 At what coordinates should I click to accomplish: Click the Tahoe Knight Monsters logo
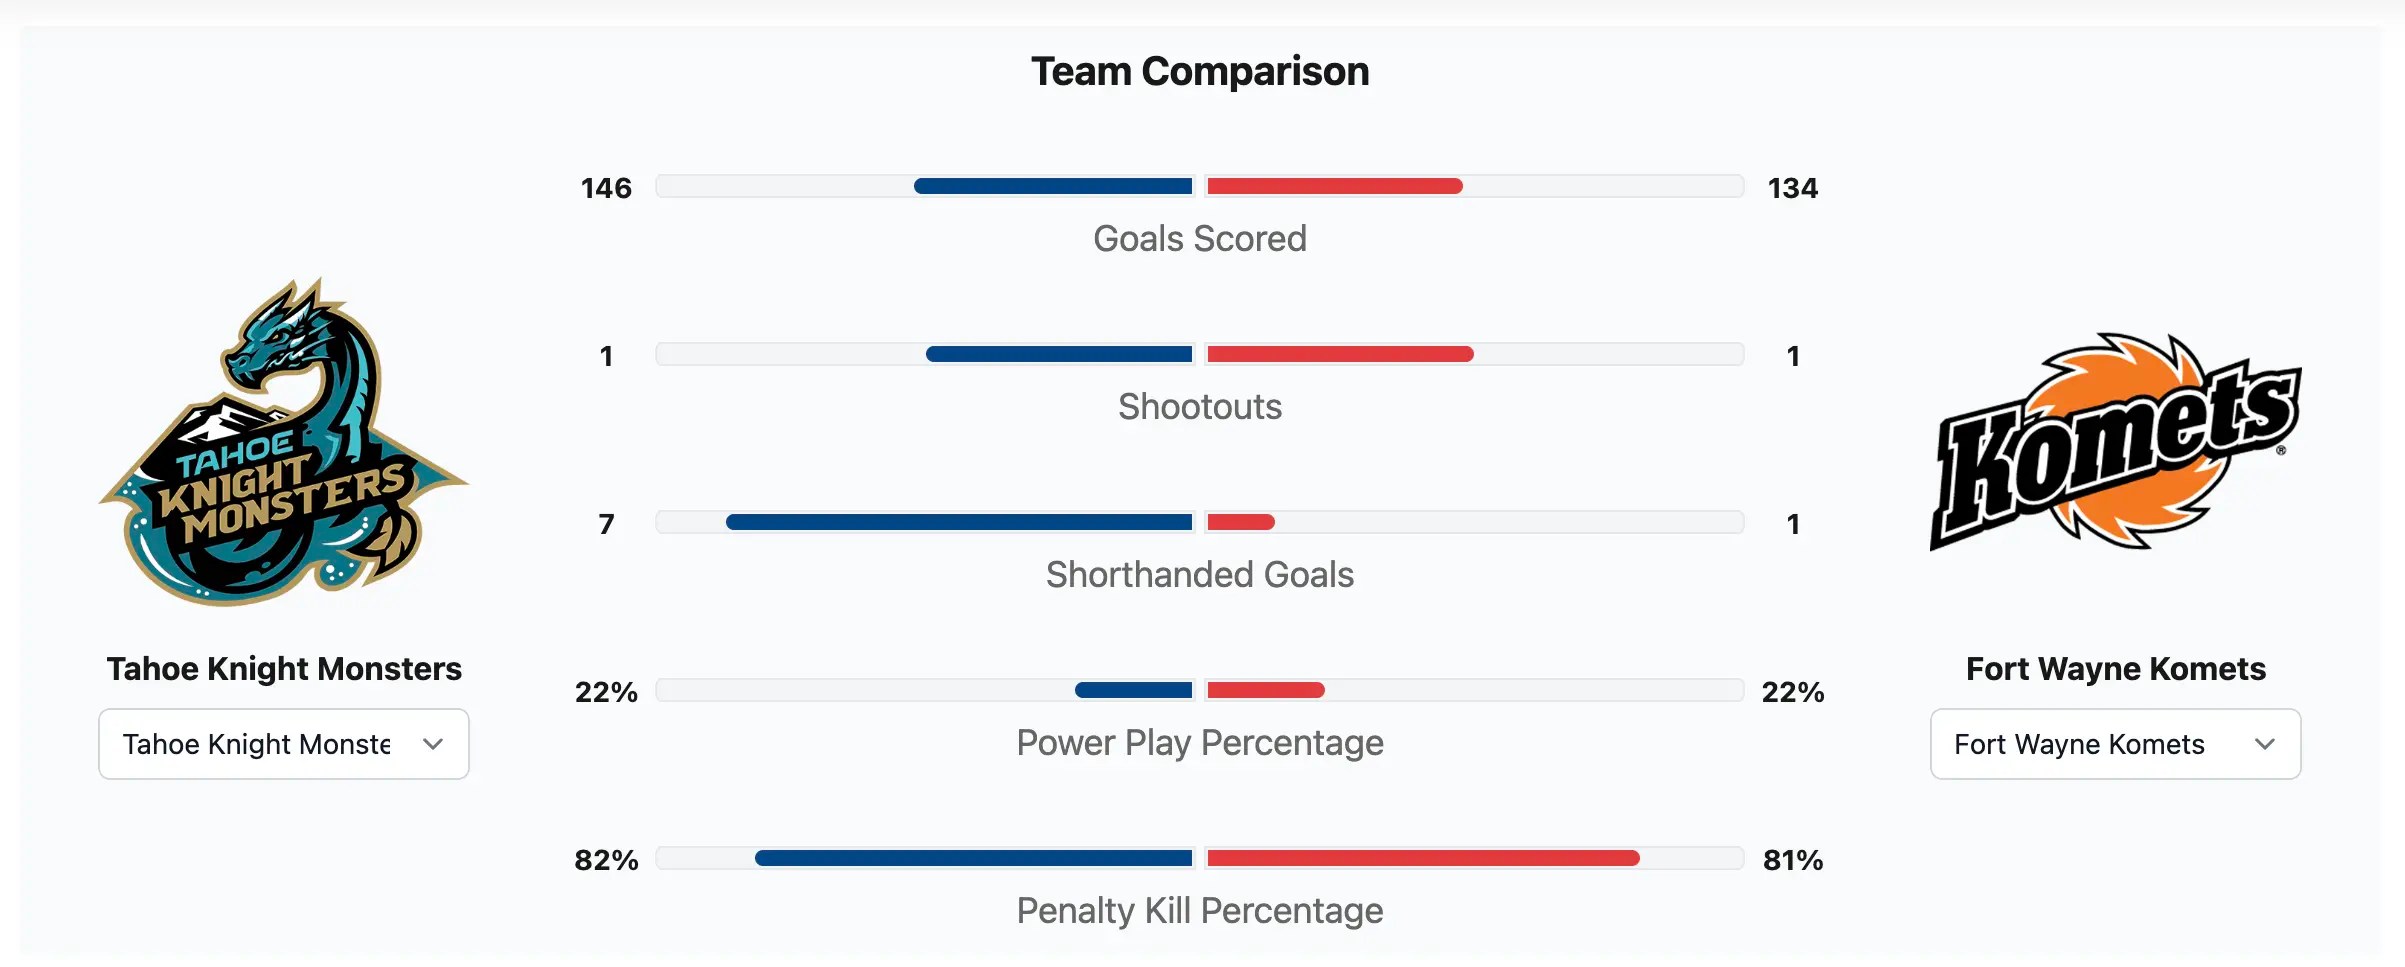click(x=284, y=443)
